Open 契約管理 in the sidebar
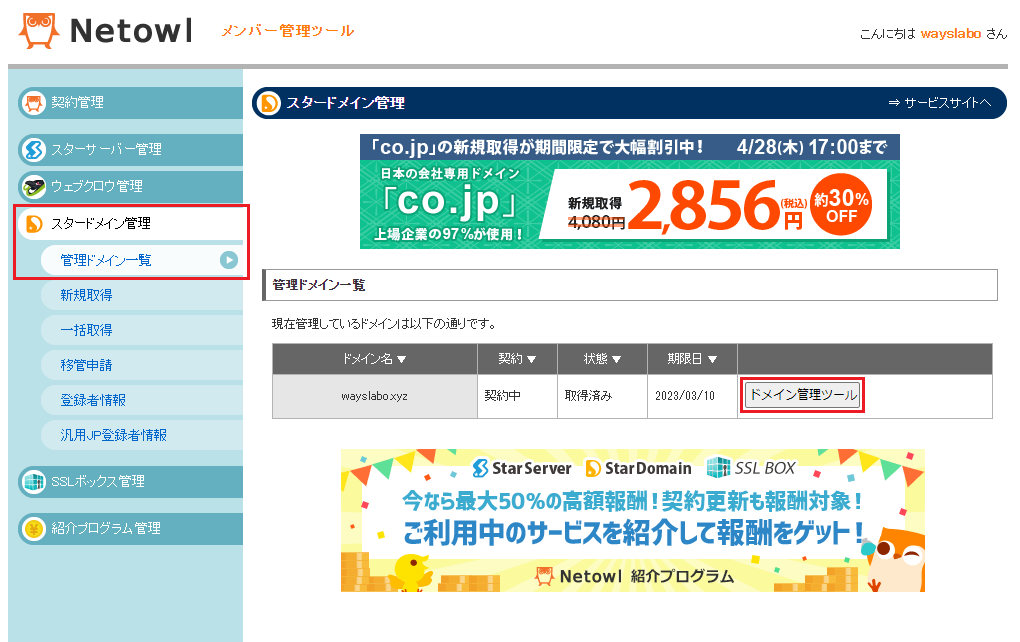 tap(131, 103)
